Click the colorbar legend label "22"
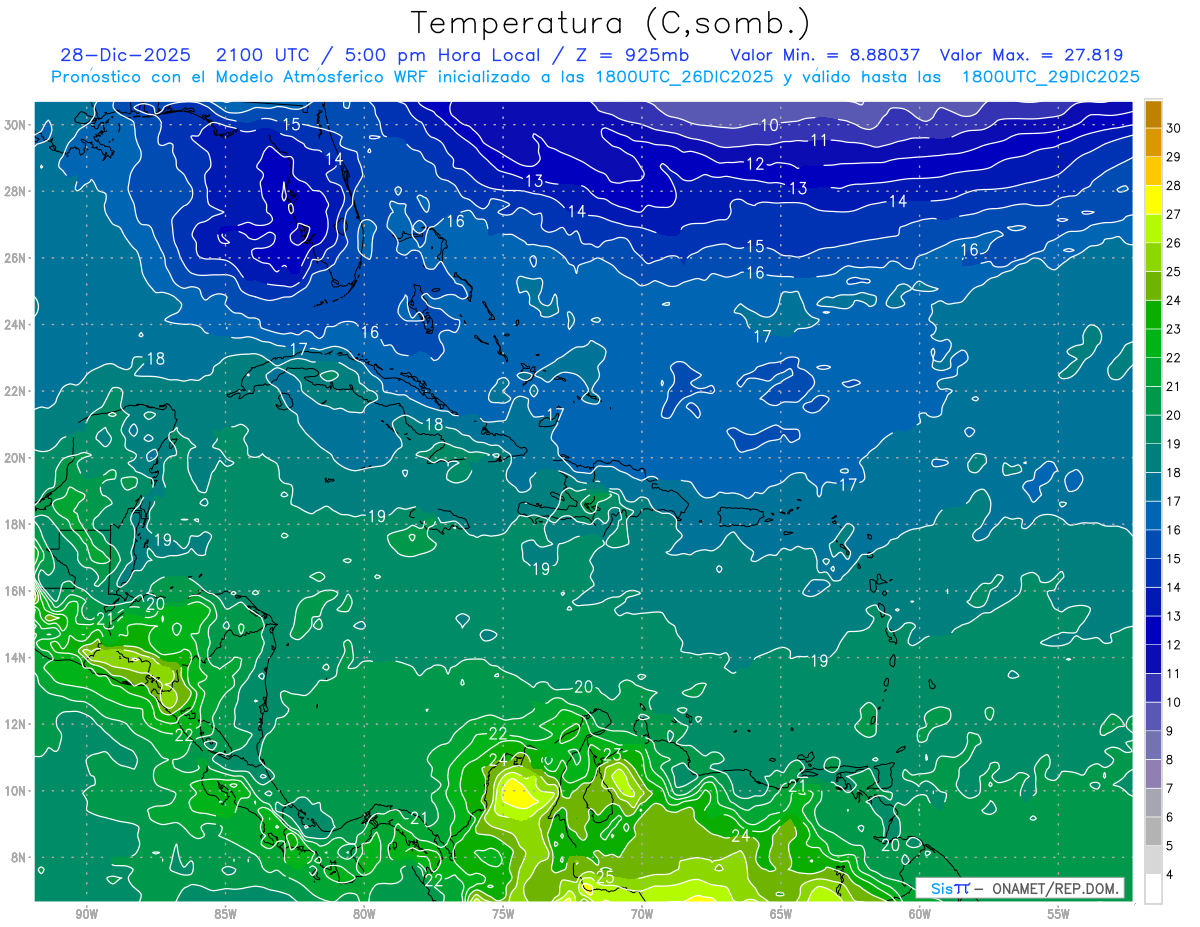Viewport: 1200px width, 927px height. tap(1174, 358)
